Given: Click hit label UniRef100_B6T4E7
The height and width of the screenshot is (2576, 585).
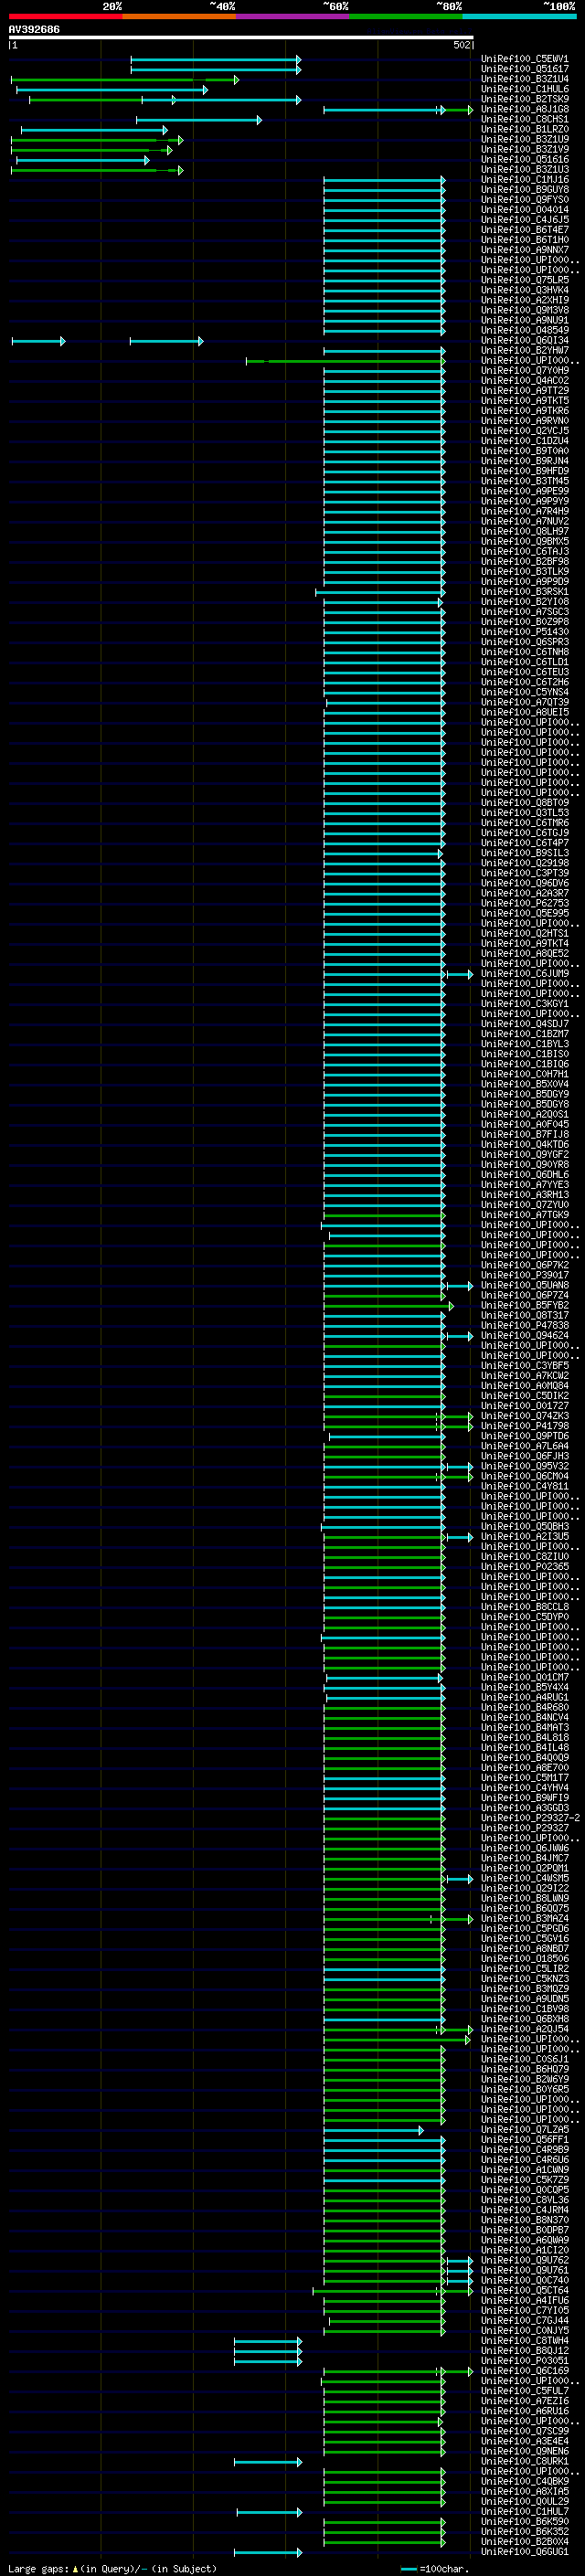Looking at the screenshot, I should click(x=524, y=230).
